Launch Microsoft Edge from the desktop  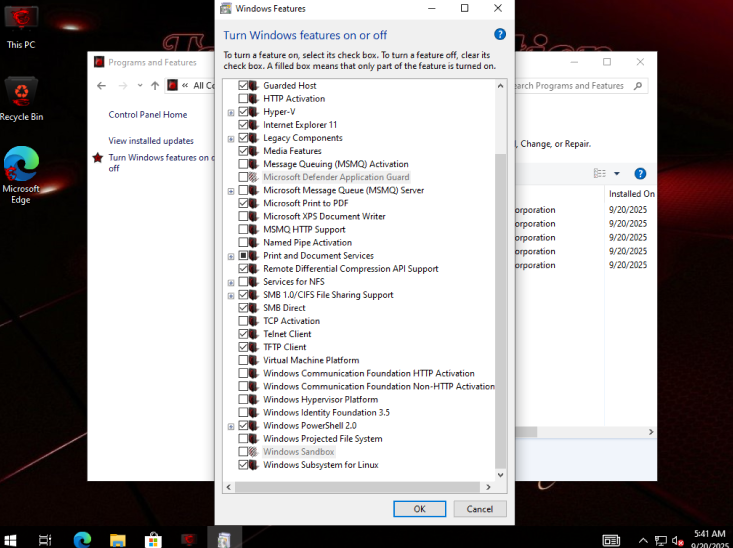[21, 175]
